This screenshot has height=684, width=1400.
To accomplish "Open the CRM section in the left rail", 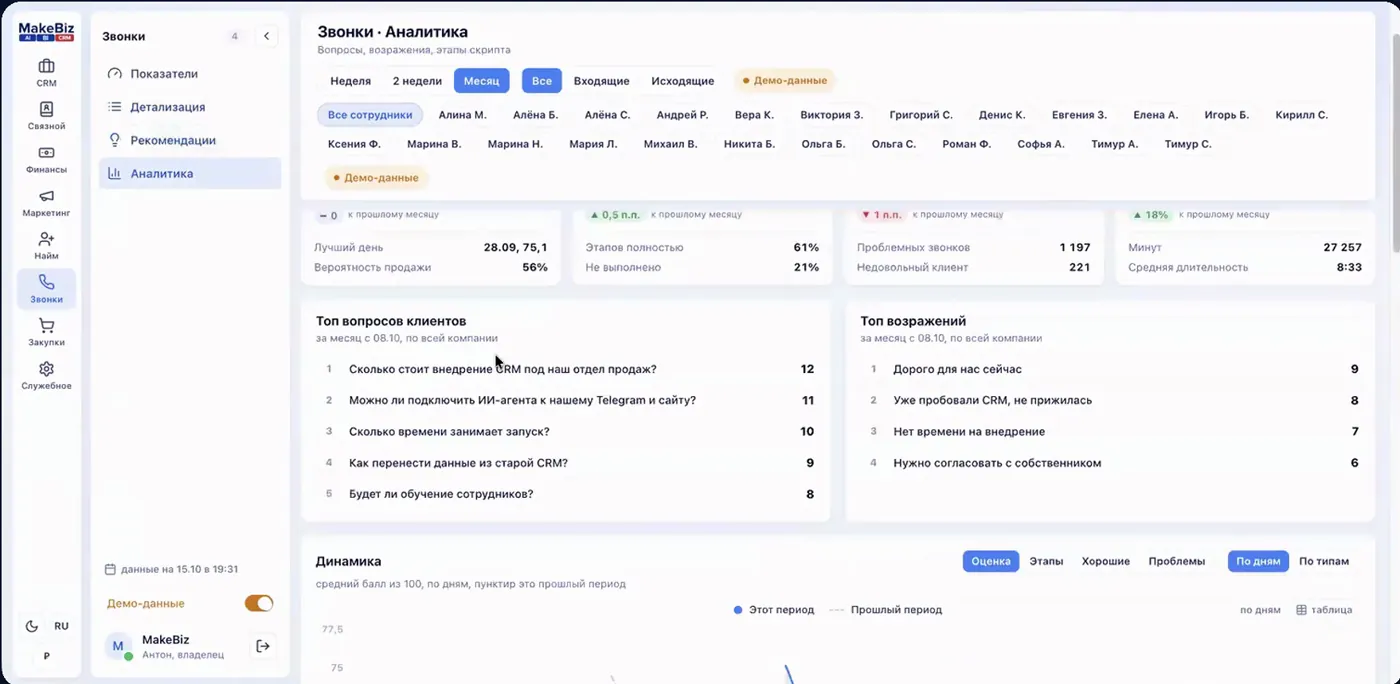I will 46,73.
